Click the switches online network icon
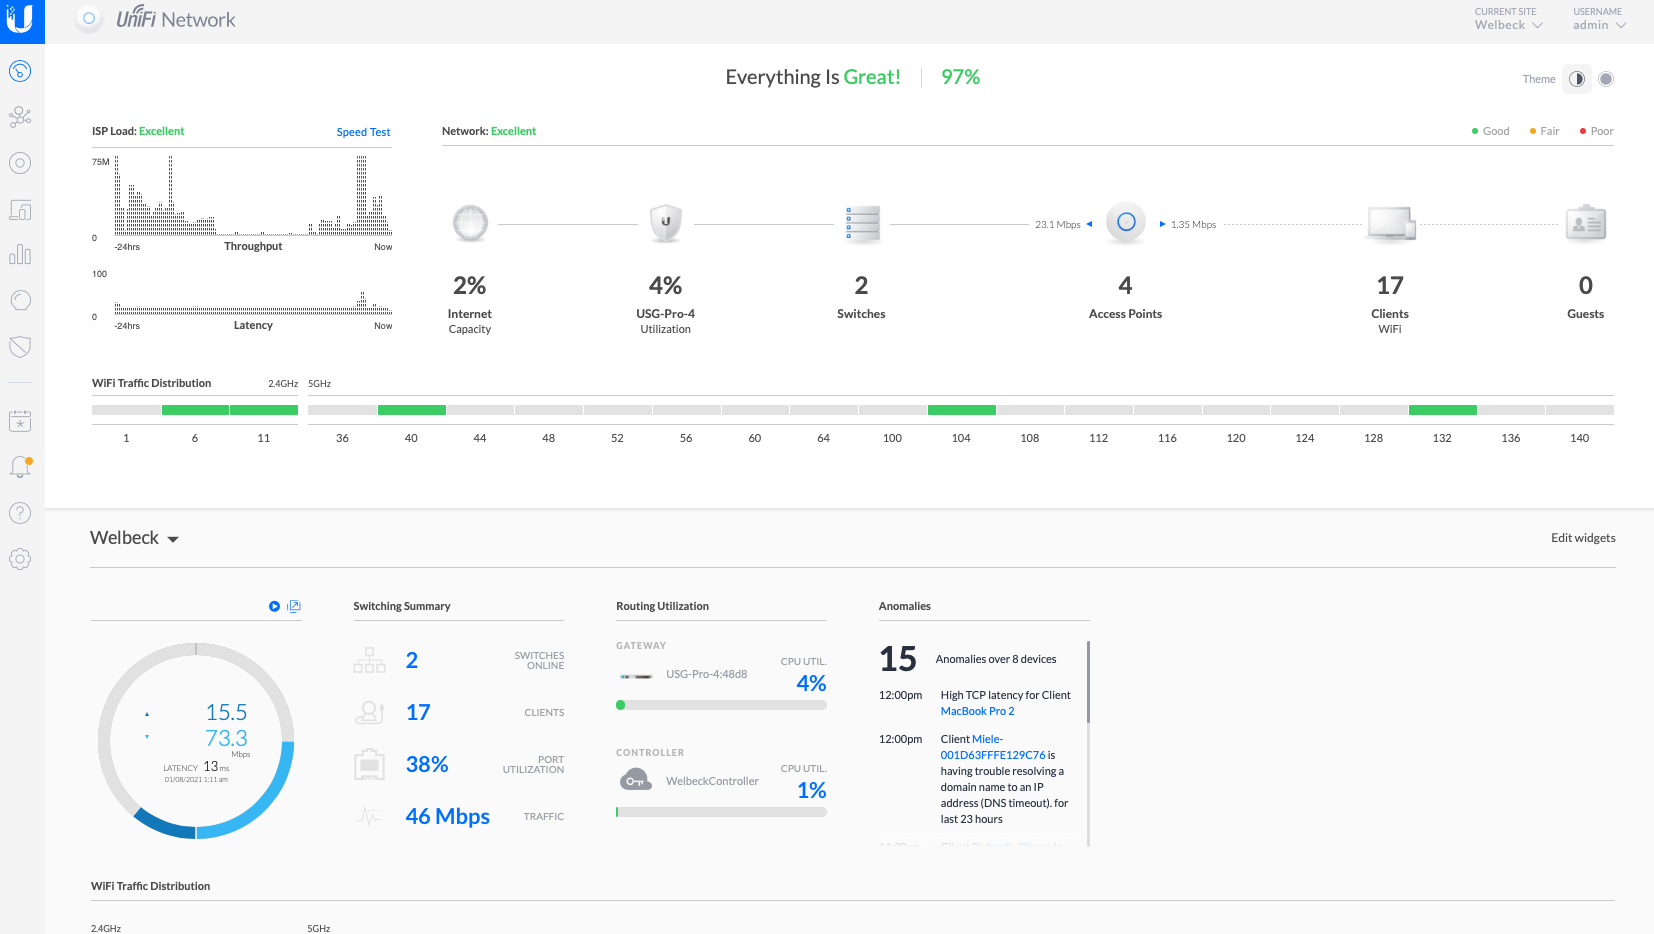 [369, 660]
